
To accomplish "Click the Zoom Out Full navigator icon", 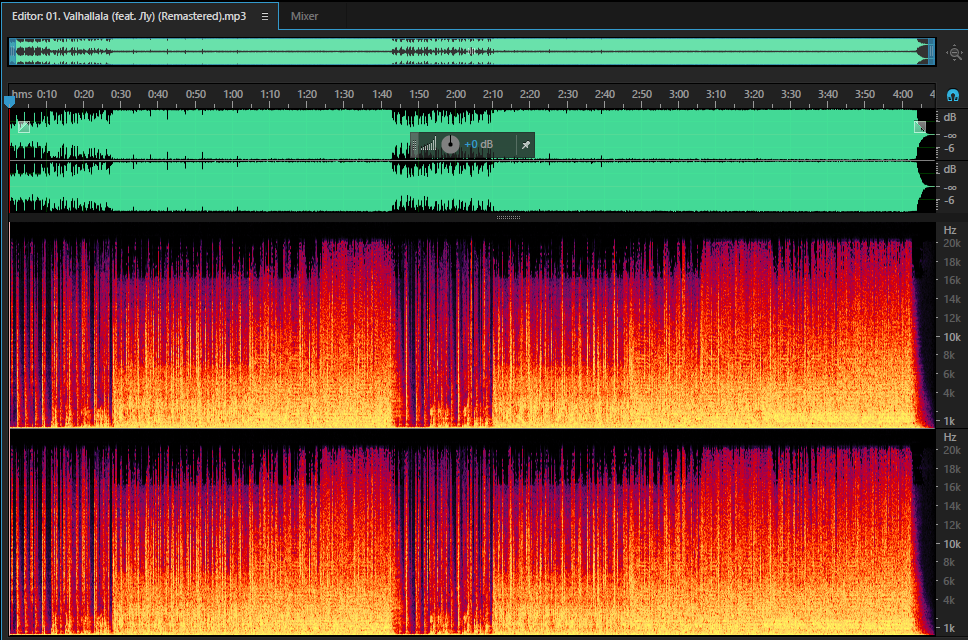I will [x=954, y=53].
